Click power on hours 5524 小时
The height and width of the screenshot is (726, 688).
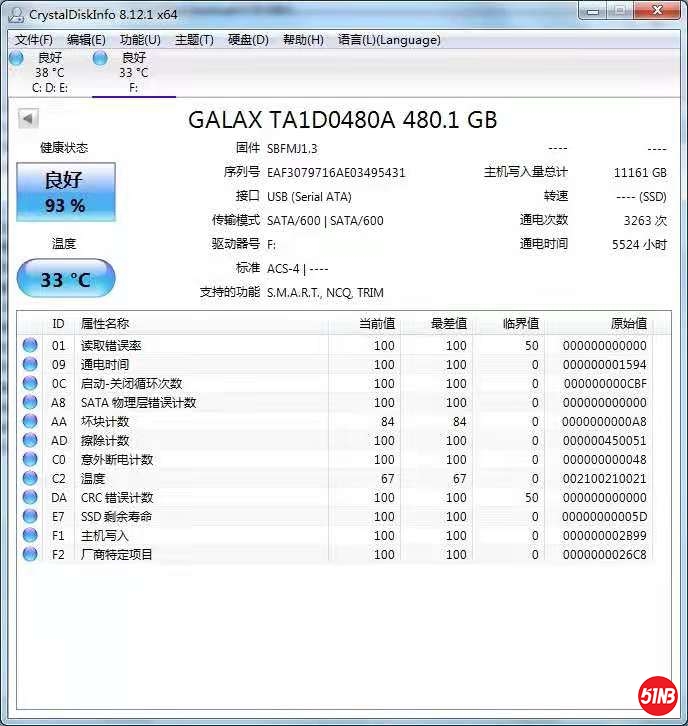pos(639,244)
